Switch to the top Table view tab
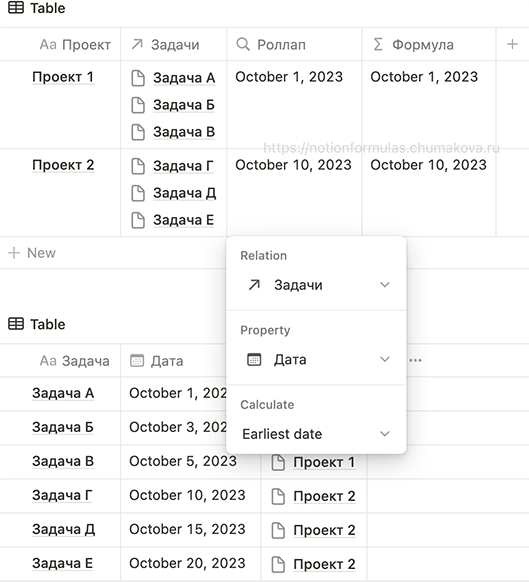Viewport: 529px width, 582px height. [x=37, y=8]
